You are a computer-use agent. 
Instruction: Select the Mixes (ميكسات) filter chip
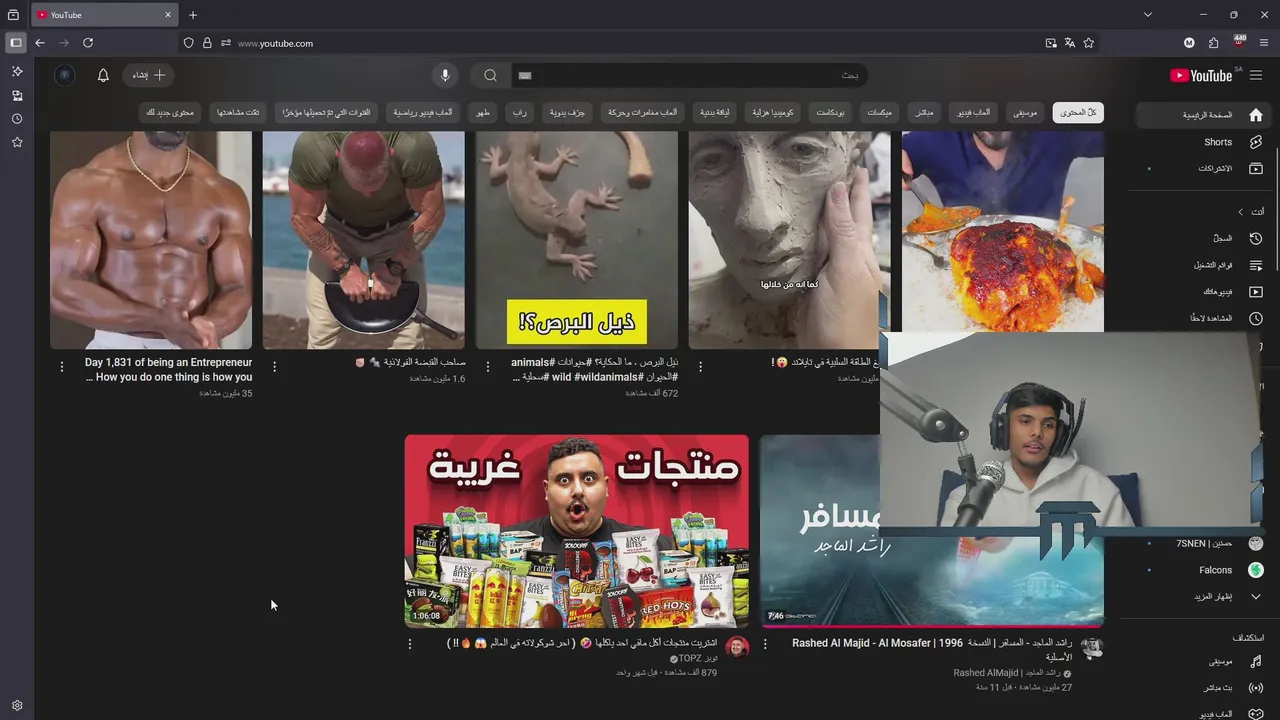pyautogui.click(x=879, y=113)
